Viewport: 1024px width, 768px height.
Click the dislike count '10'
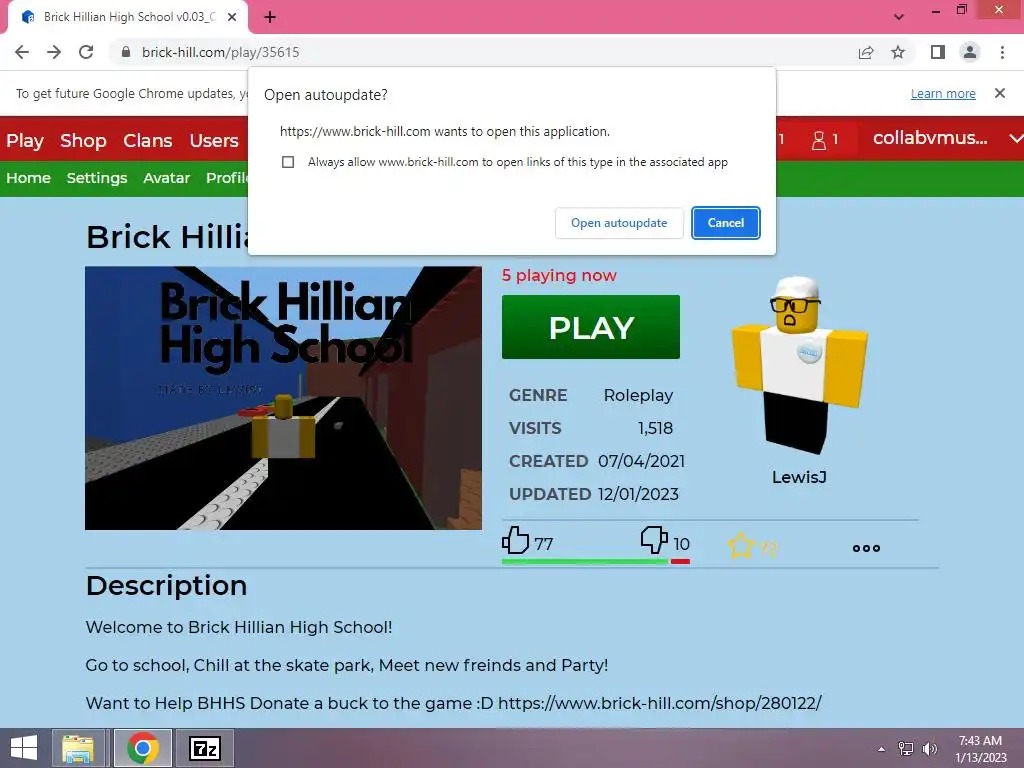681,544
